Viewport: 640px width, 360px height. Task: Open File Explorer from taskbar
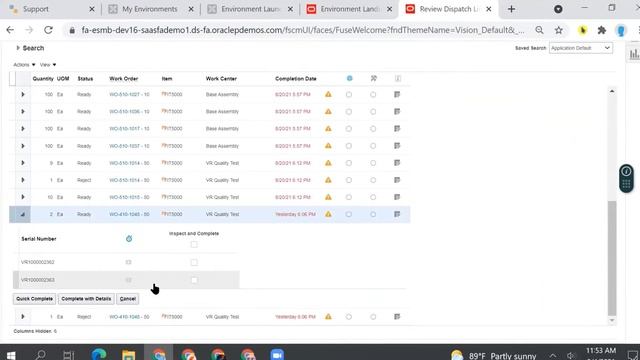point(129,355)
